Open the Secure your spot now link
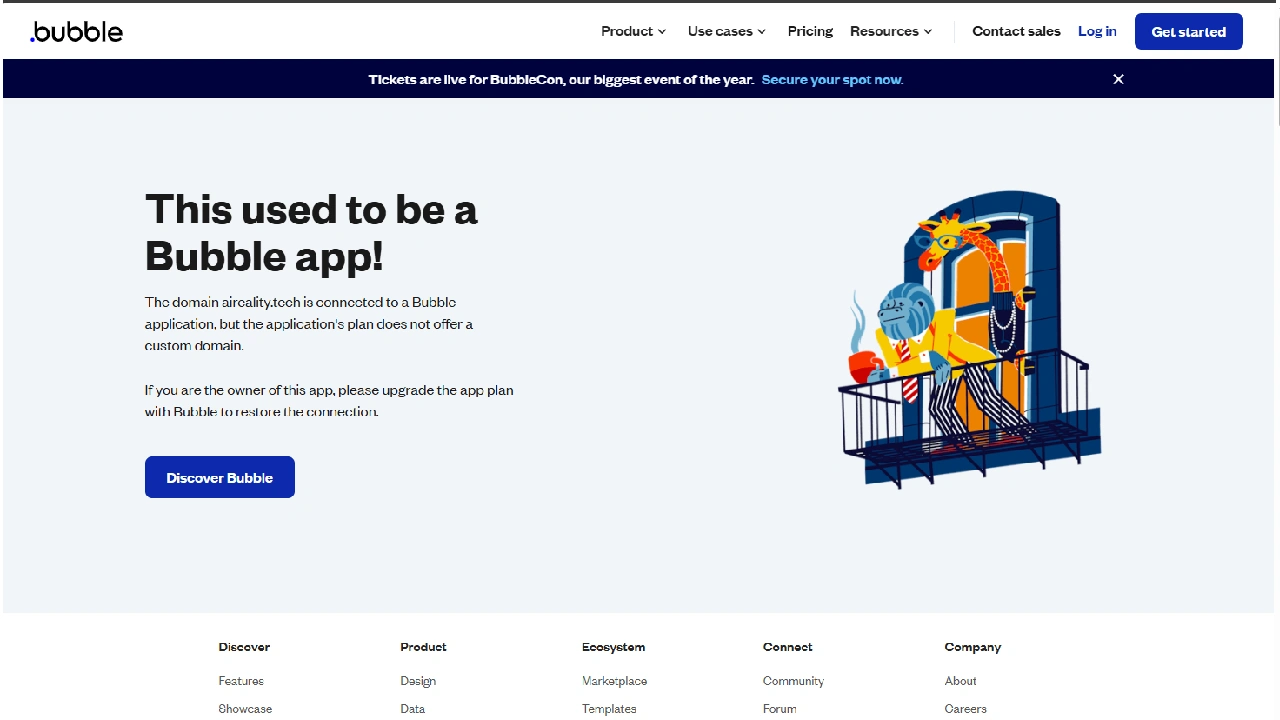This screenshot has height=720, width=1280. pos(831,79)
